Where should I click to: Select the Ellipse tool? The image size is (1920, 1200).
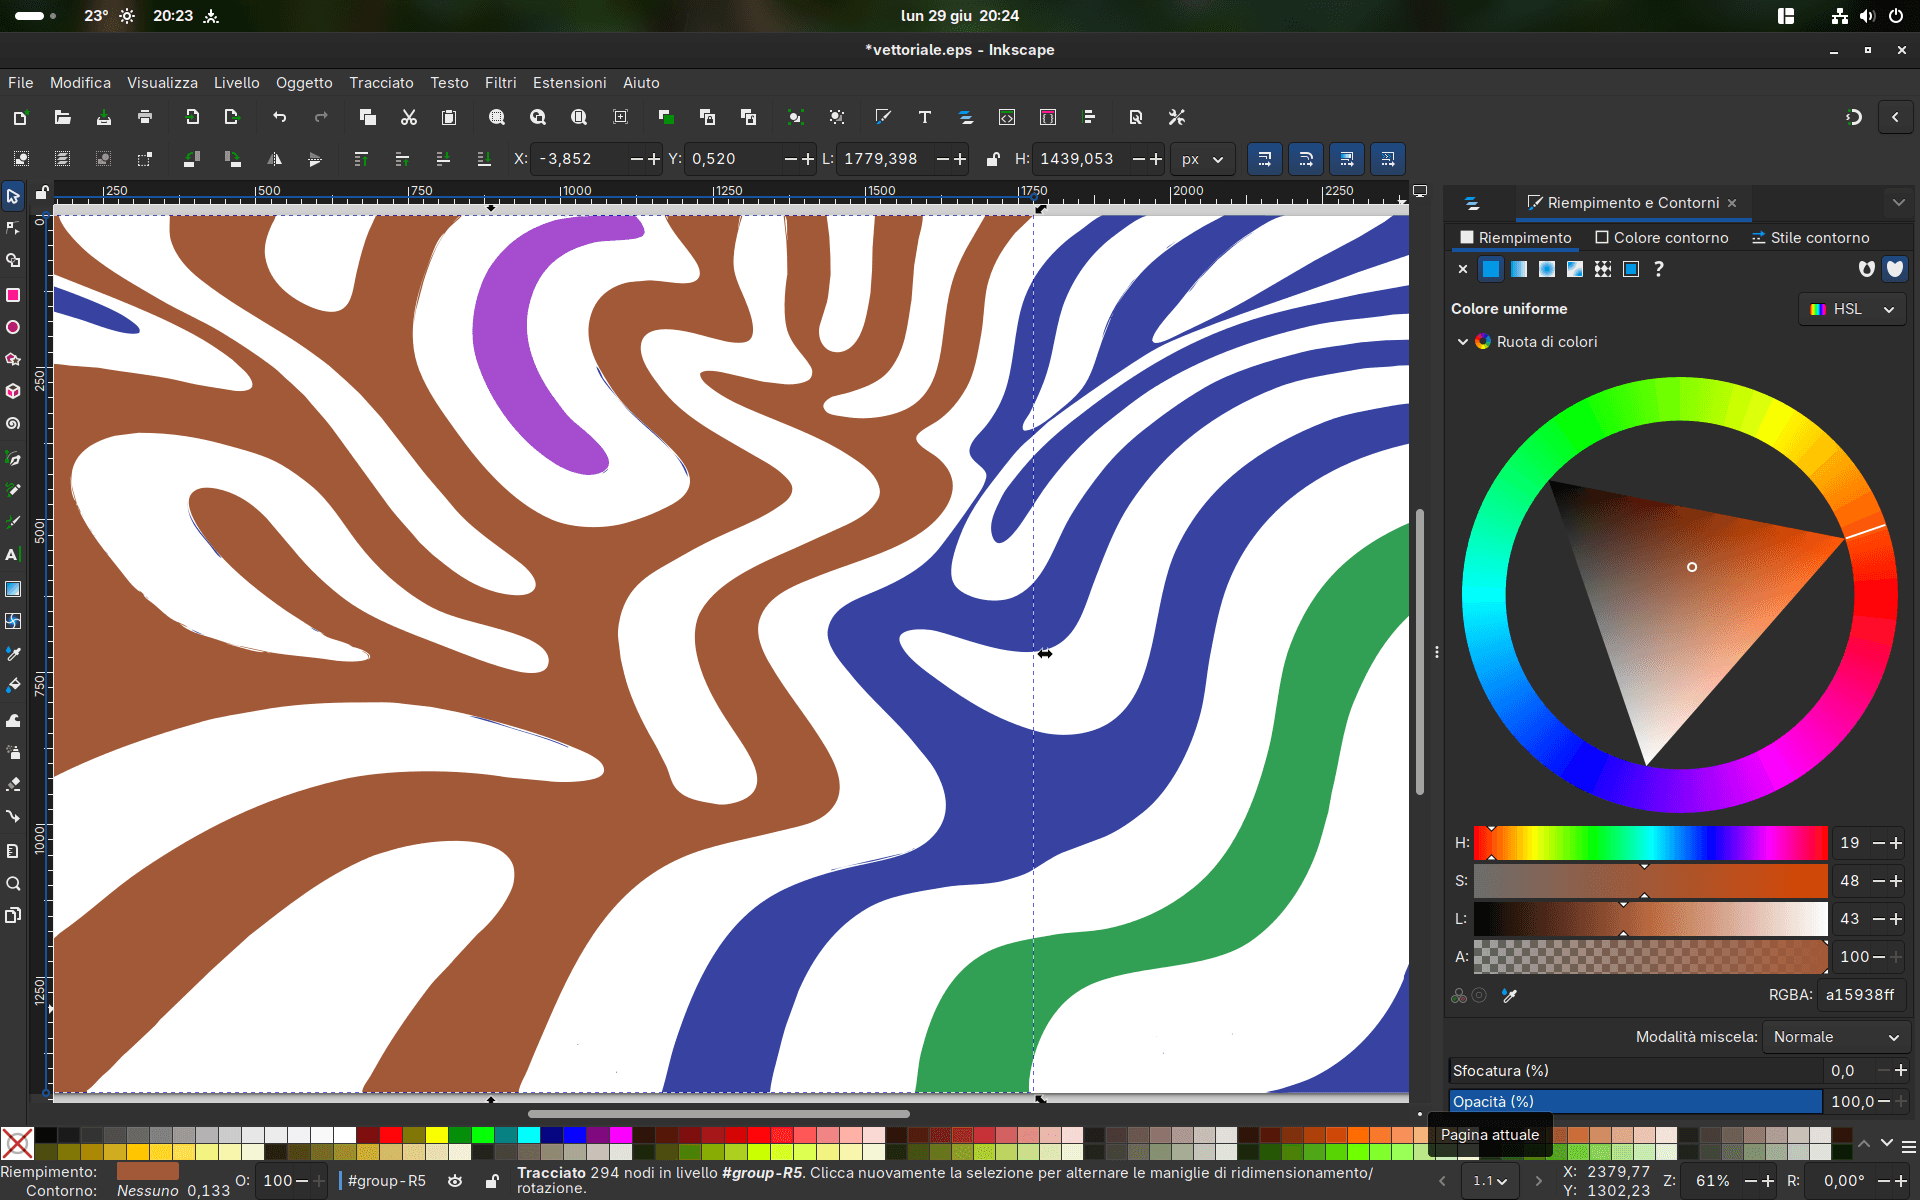click(13, 327)
